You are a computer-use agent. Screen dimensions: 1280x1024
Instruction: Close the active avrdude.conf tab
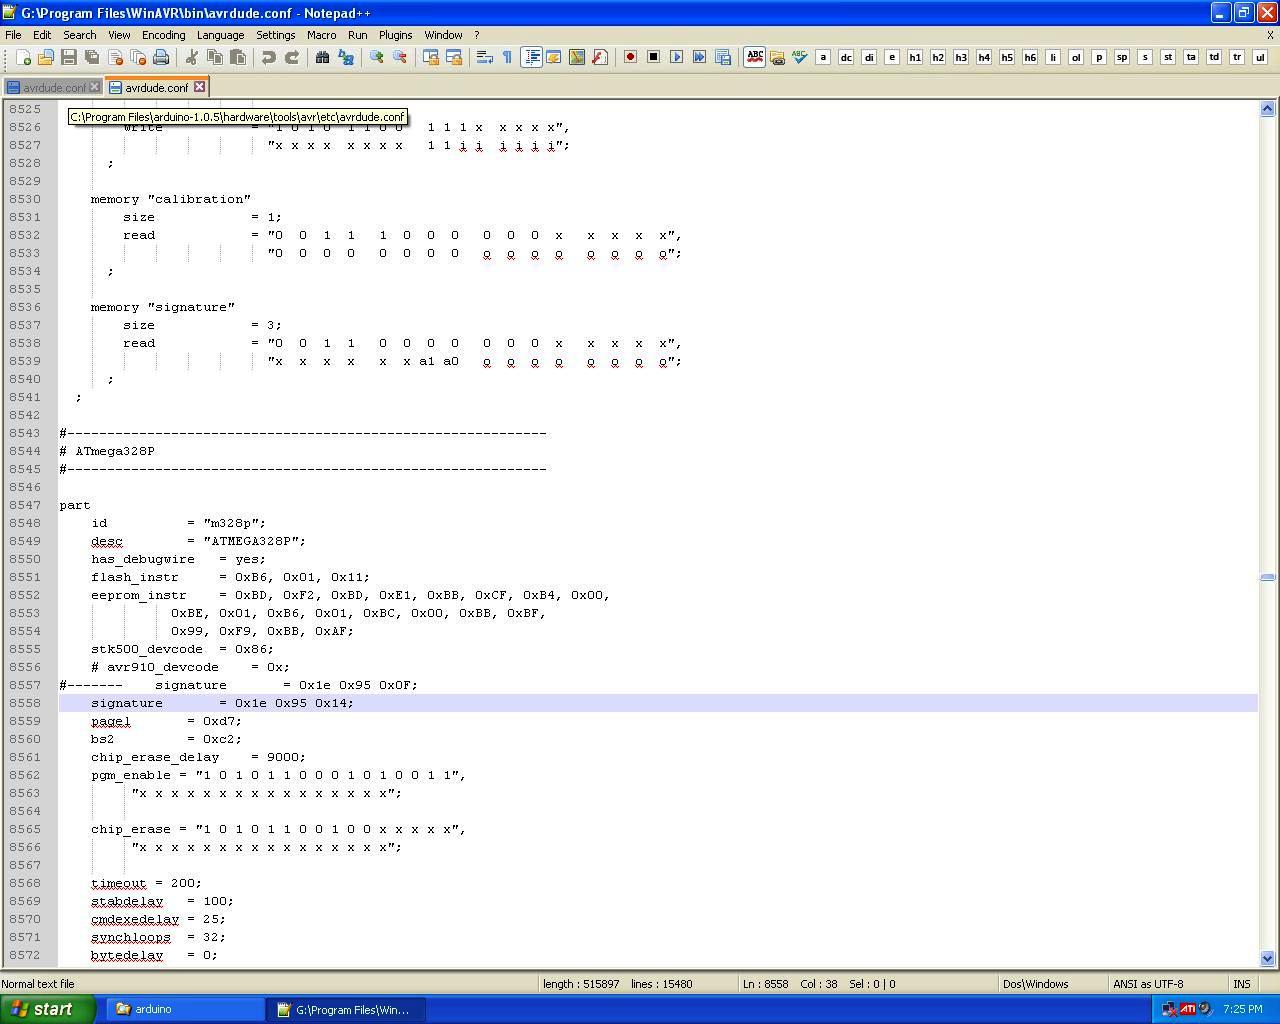[x=199, y=87]
